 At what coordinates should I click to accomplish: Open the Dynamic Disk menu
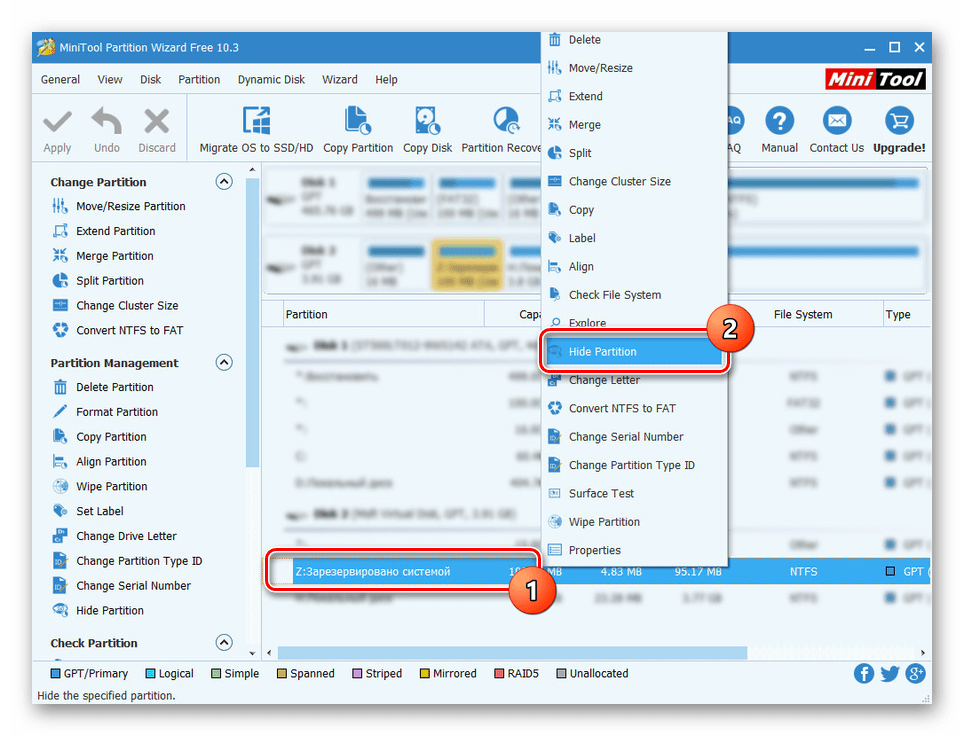(x=271, y=79)
